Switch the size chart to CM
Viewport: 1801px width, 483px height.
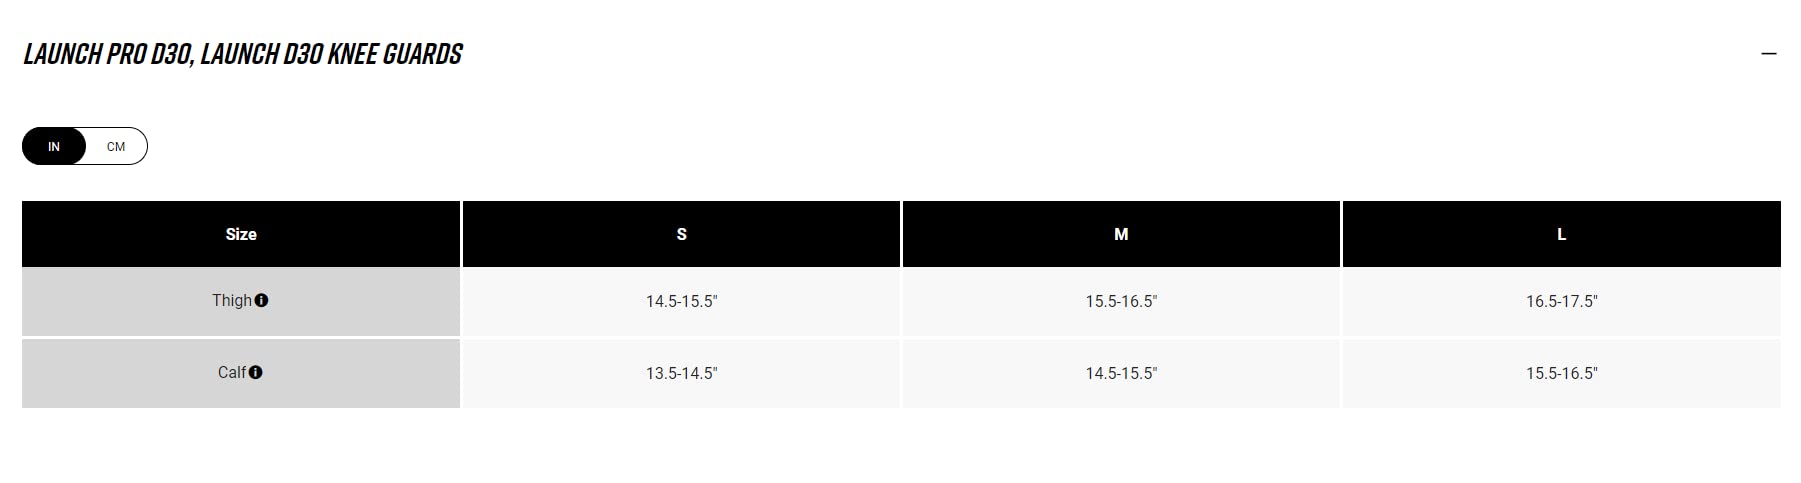pyautogui.click(x=116, y=147)
